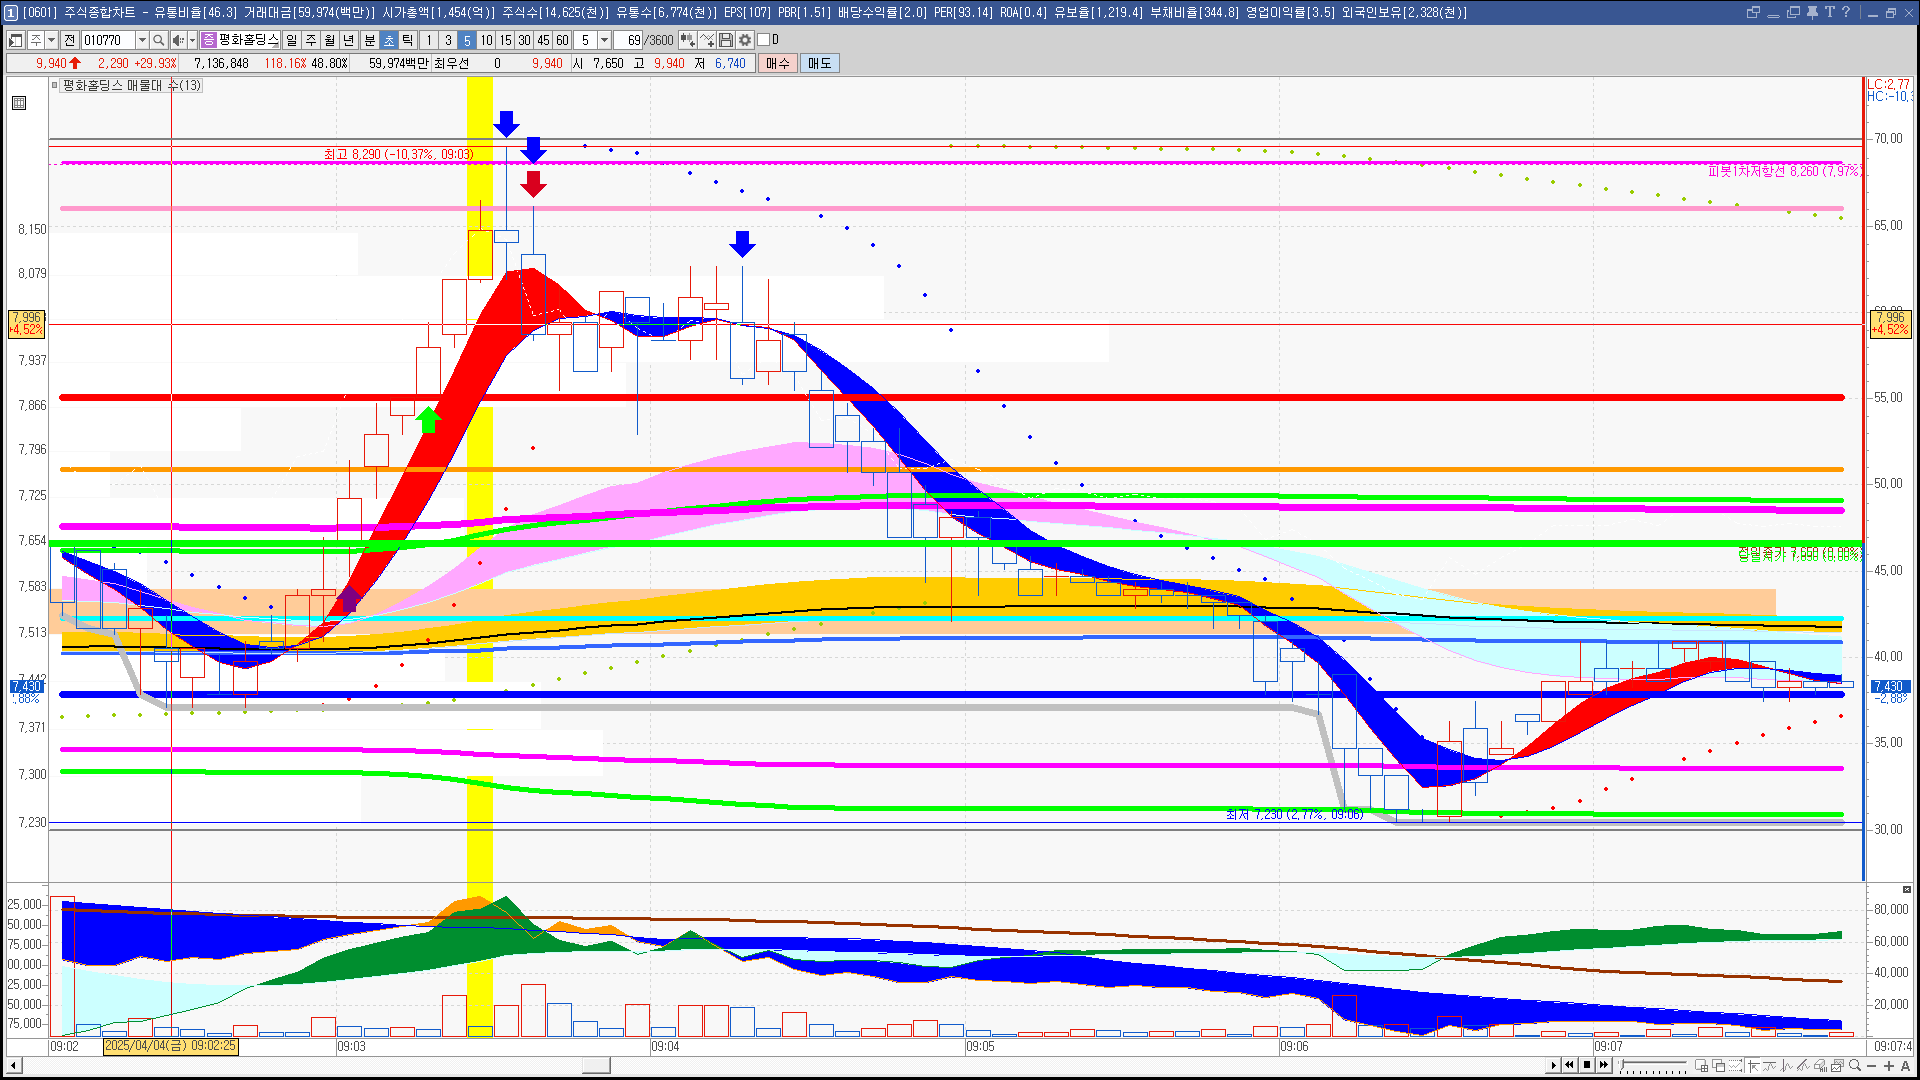Open stock code 010770 dropdown arrow

pos(142,40)
